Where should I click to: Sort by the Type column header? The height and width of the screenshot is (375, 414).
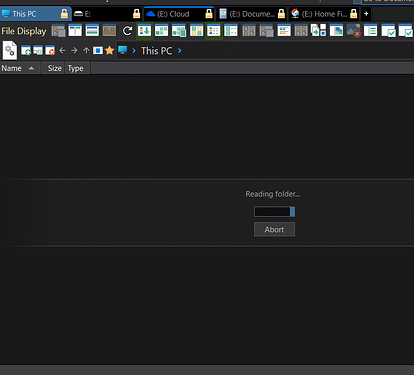pos(77,68)
